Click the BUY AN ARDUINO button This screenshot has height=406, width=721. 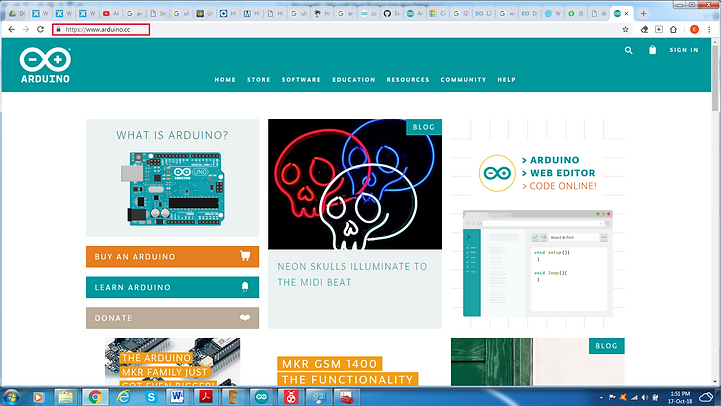point(172,257)
